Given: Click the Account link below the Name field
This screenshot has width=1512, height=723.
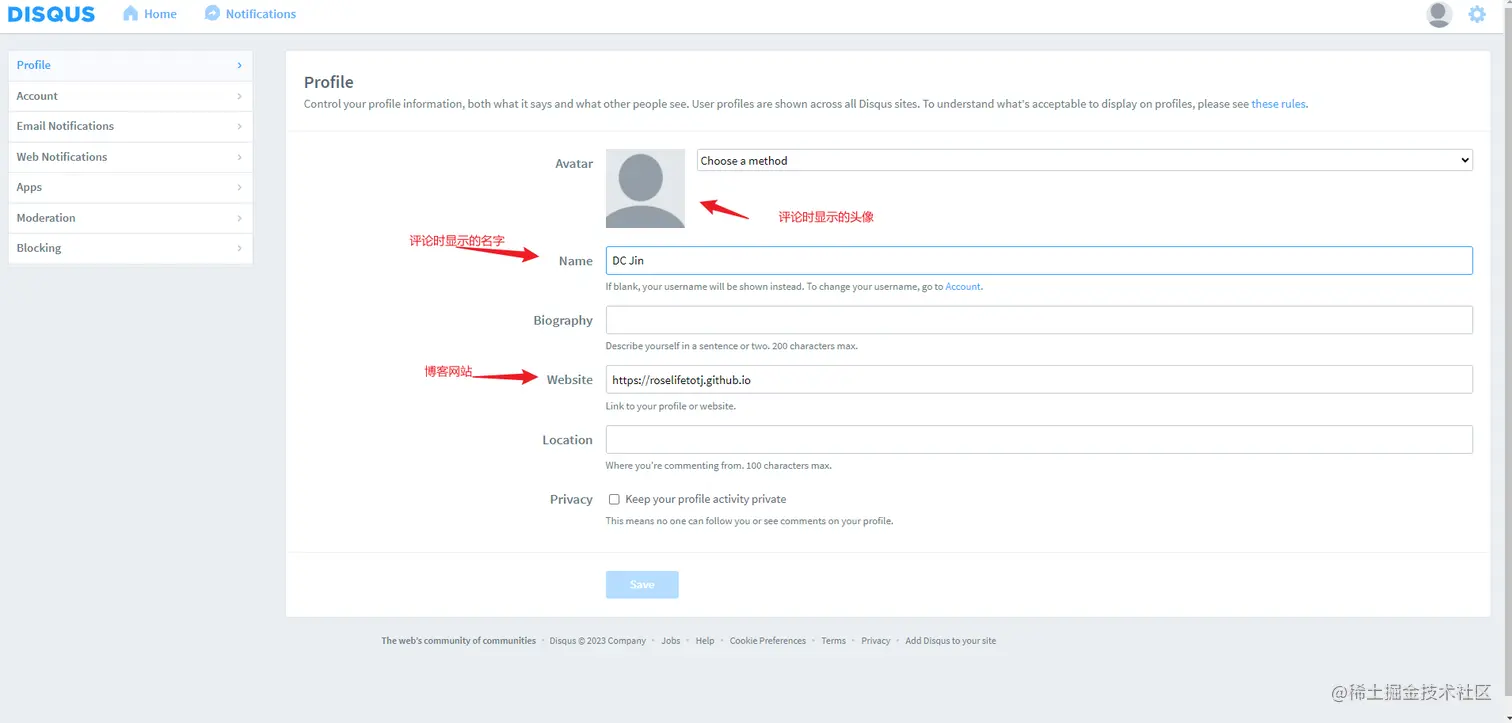Looking at the screenshot, I should (962, 286).
